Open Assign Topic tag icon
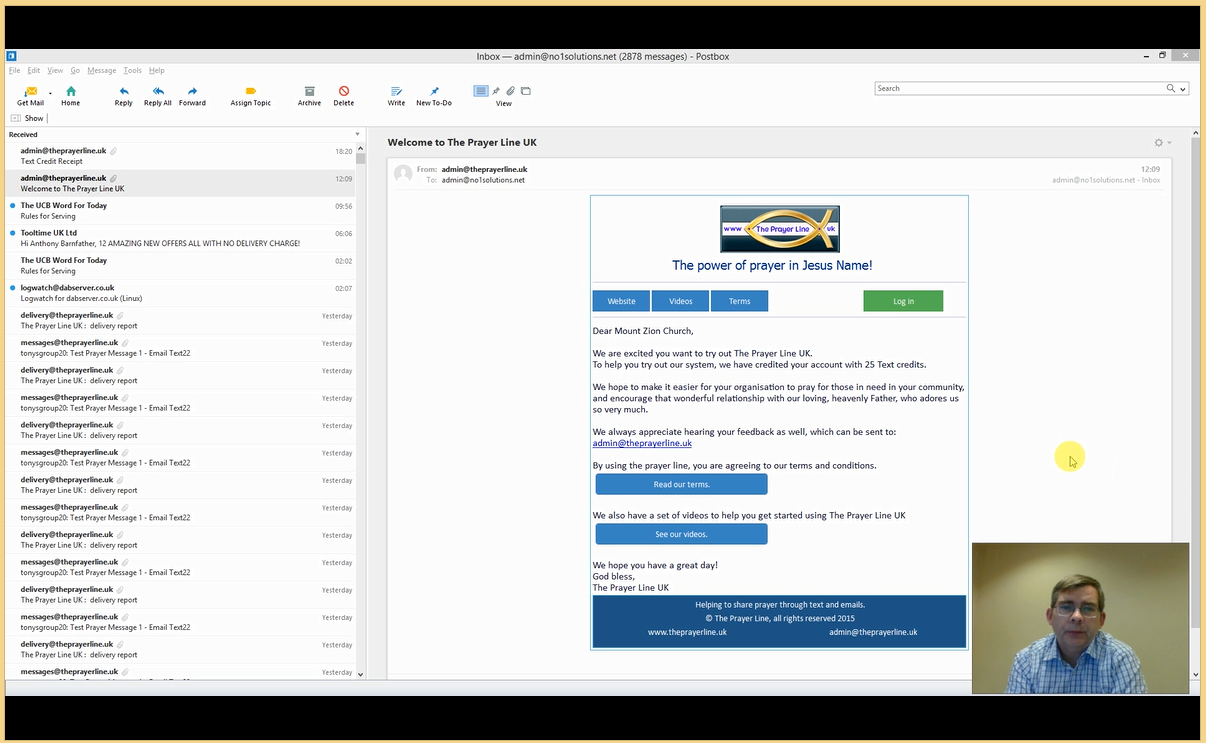 coord(251,91)
